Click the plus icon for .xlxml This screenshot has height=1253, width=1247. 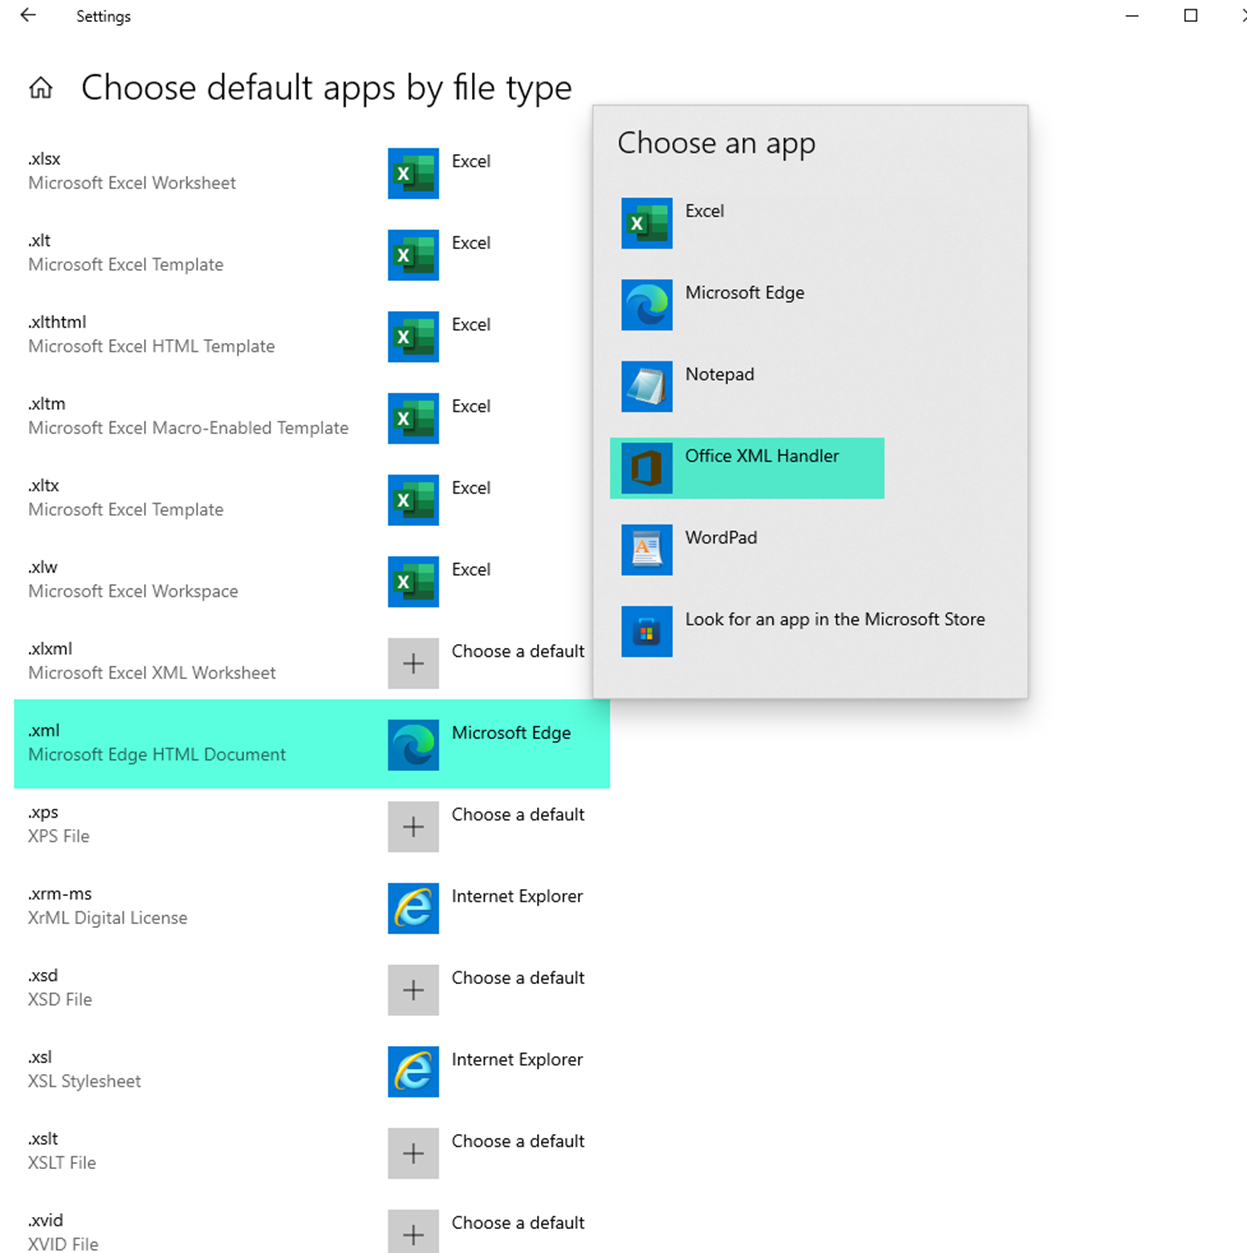pos(413,664)
